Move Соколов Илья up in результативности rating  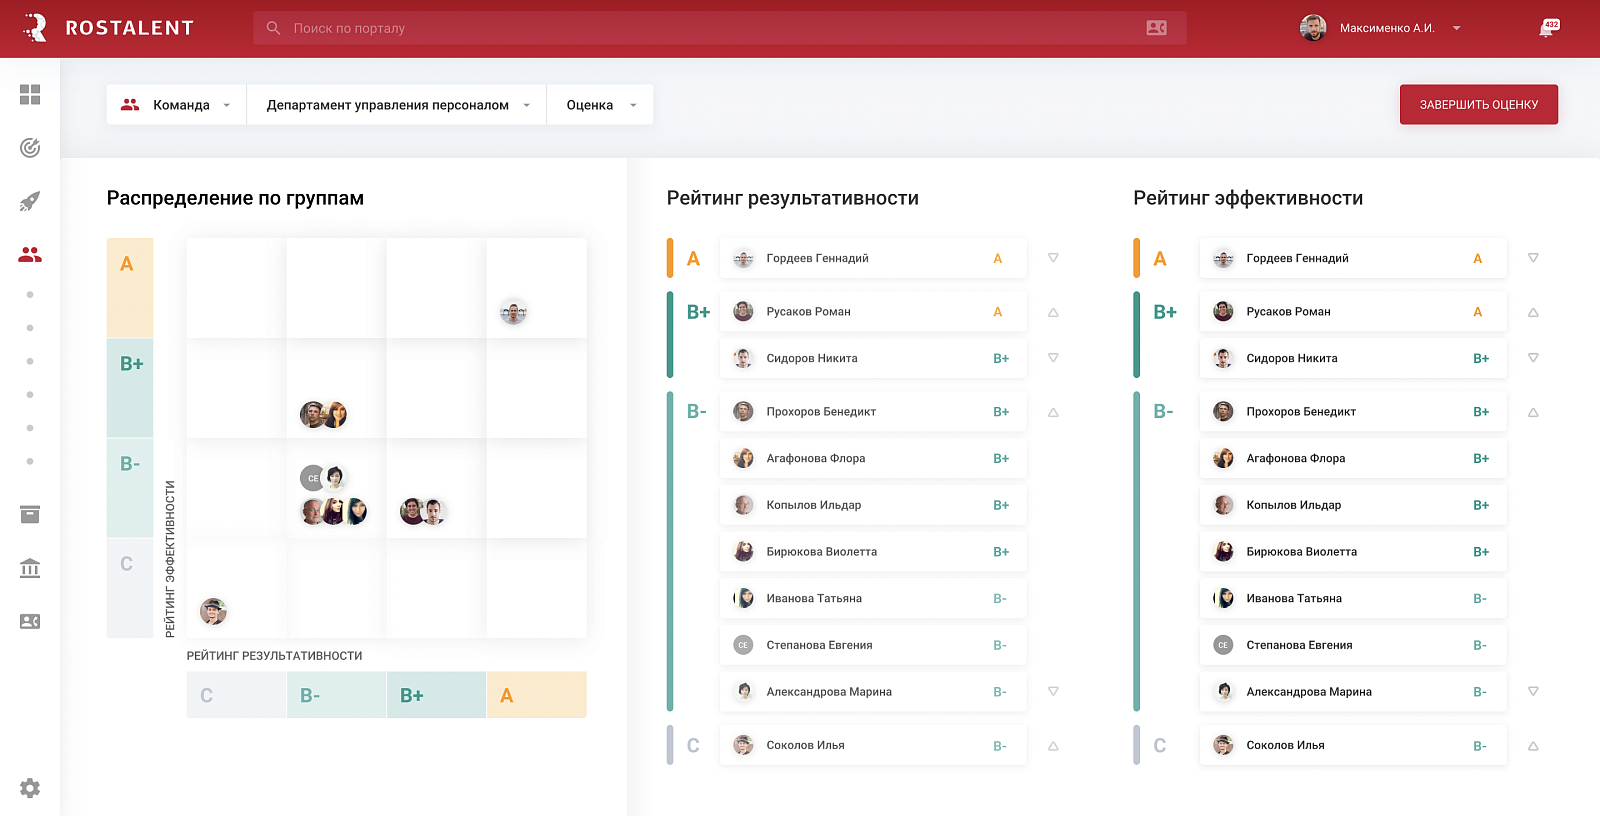pos(1053,746)
